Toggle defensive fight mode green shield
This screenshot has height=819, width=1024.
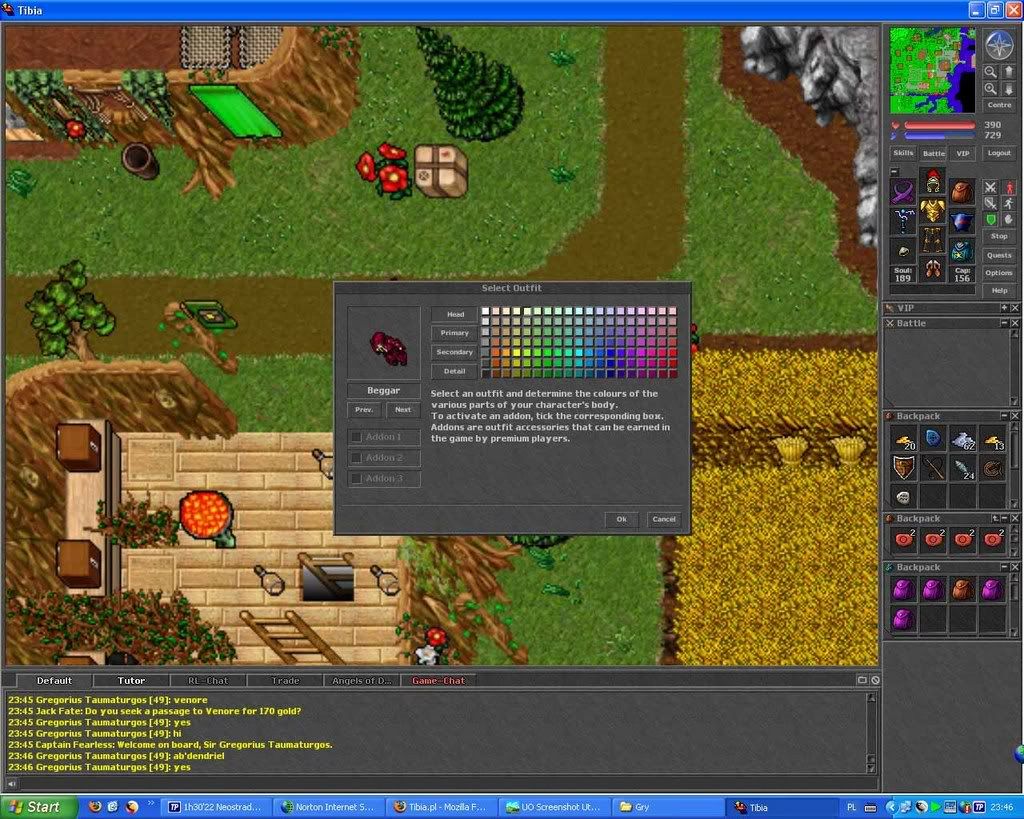click(991, 220)
